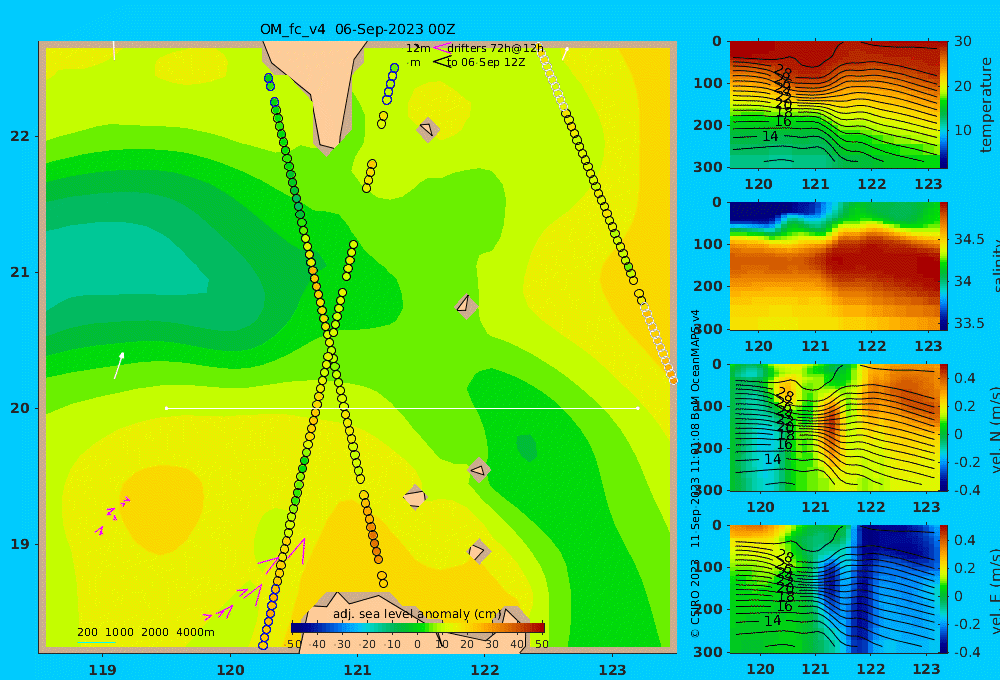Click the white section line along 20°N
This screenshot has height=680, width=1000.
point(402,408)
